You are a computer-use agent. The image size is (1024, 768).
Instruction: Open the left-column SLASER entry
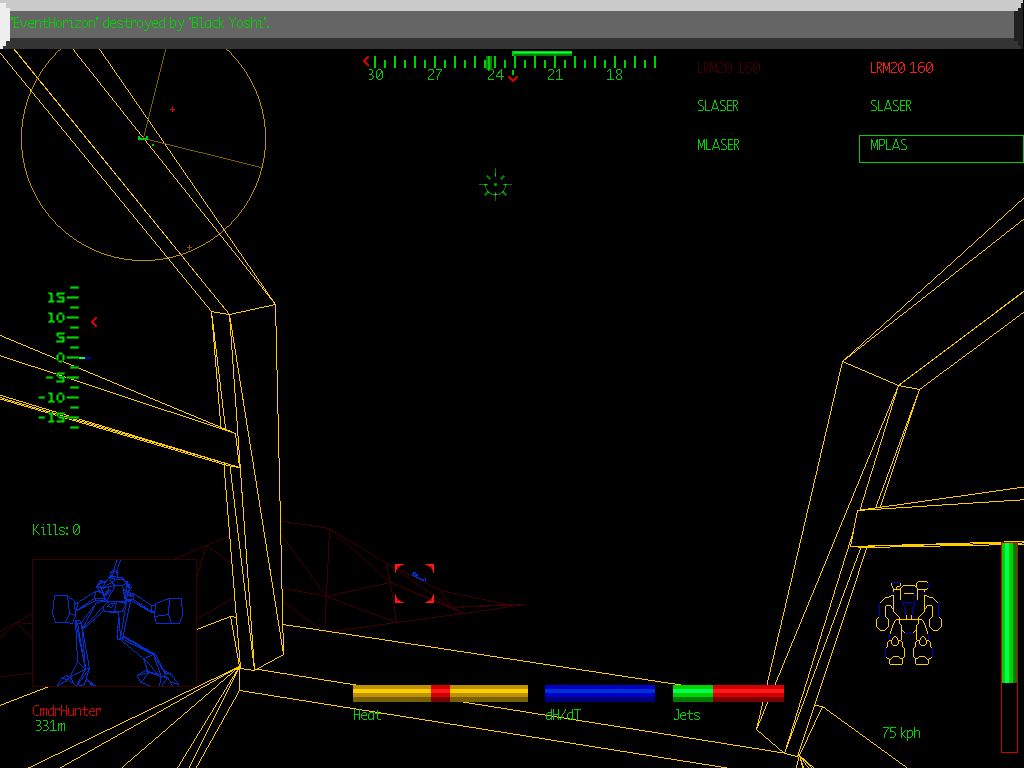(718, 105)
